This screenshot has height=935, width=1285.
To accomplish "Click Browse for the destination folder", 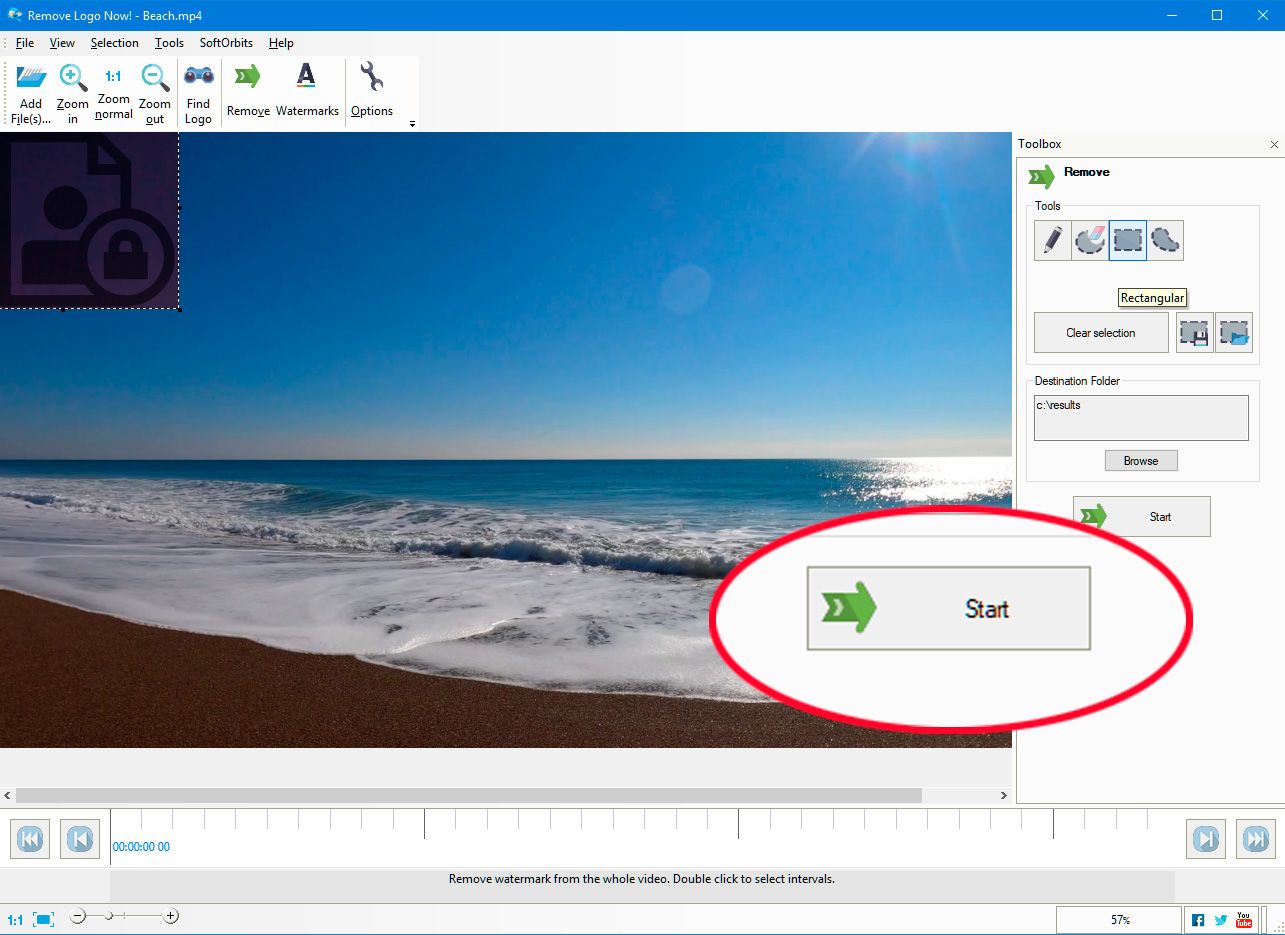I will click(1141, 461).
